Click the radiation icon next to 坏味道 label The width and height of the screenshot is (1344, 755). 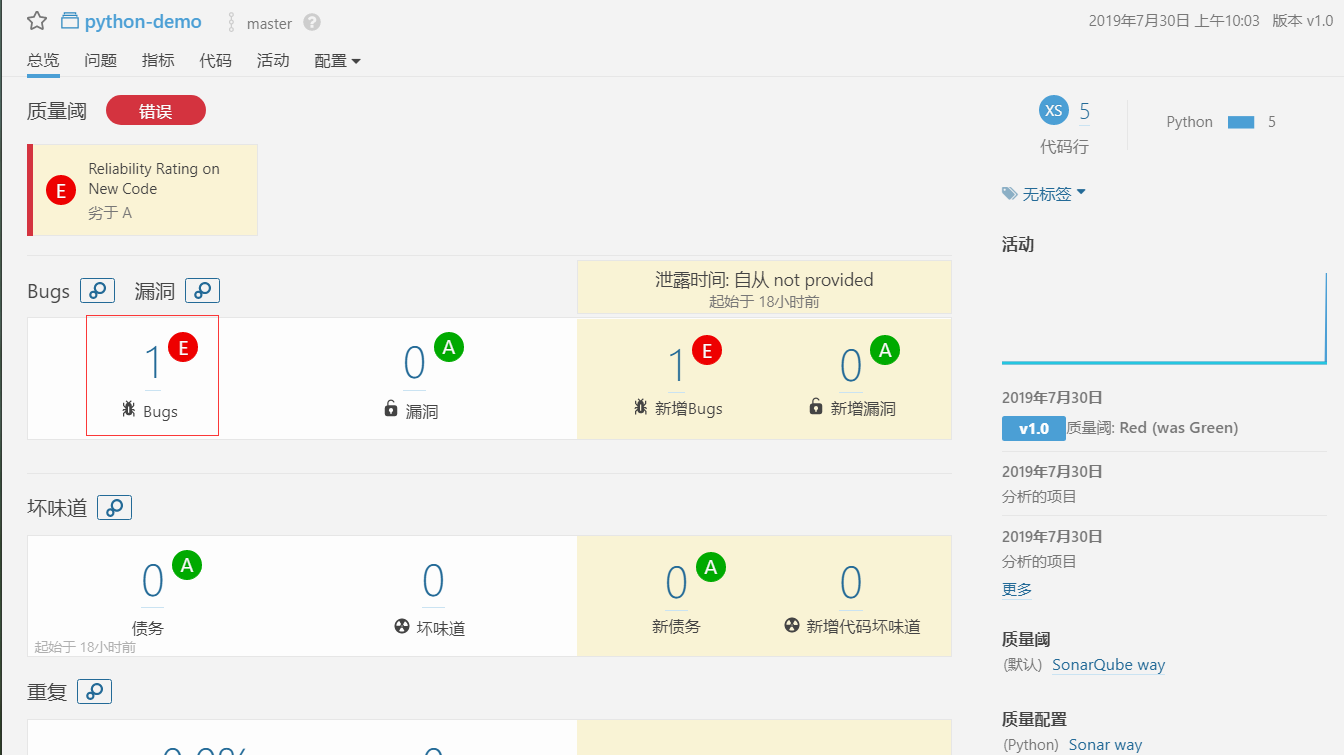click(402, 626)
